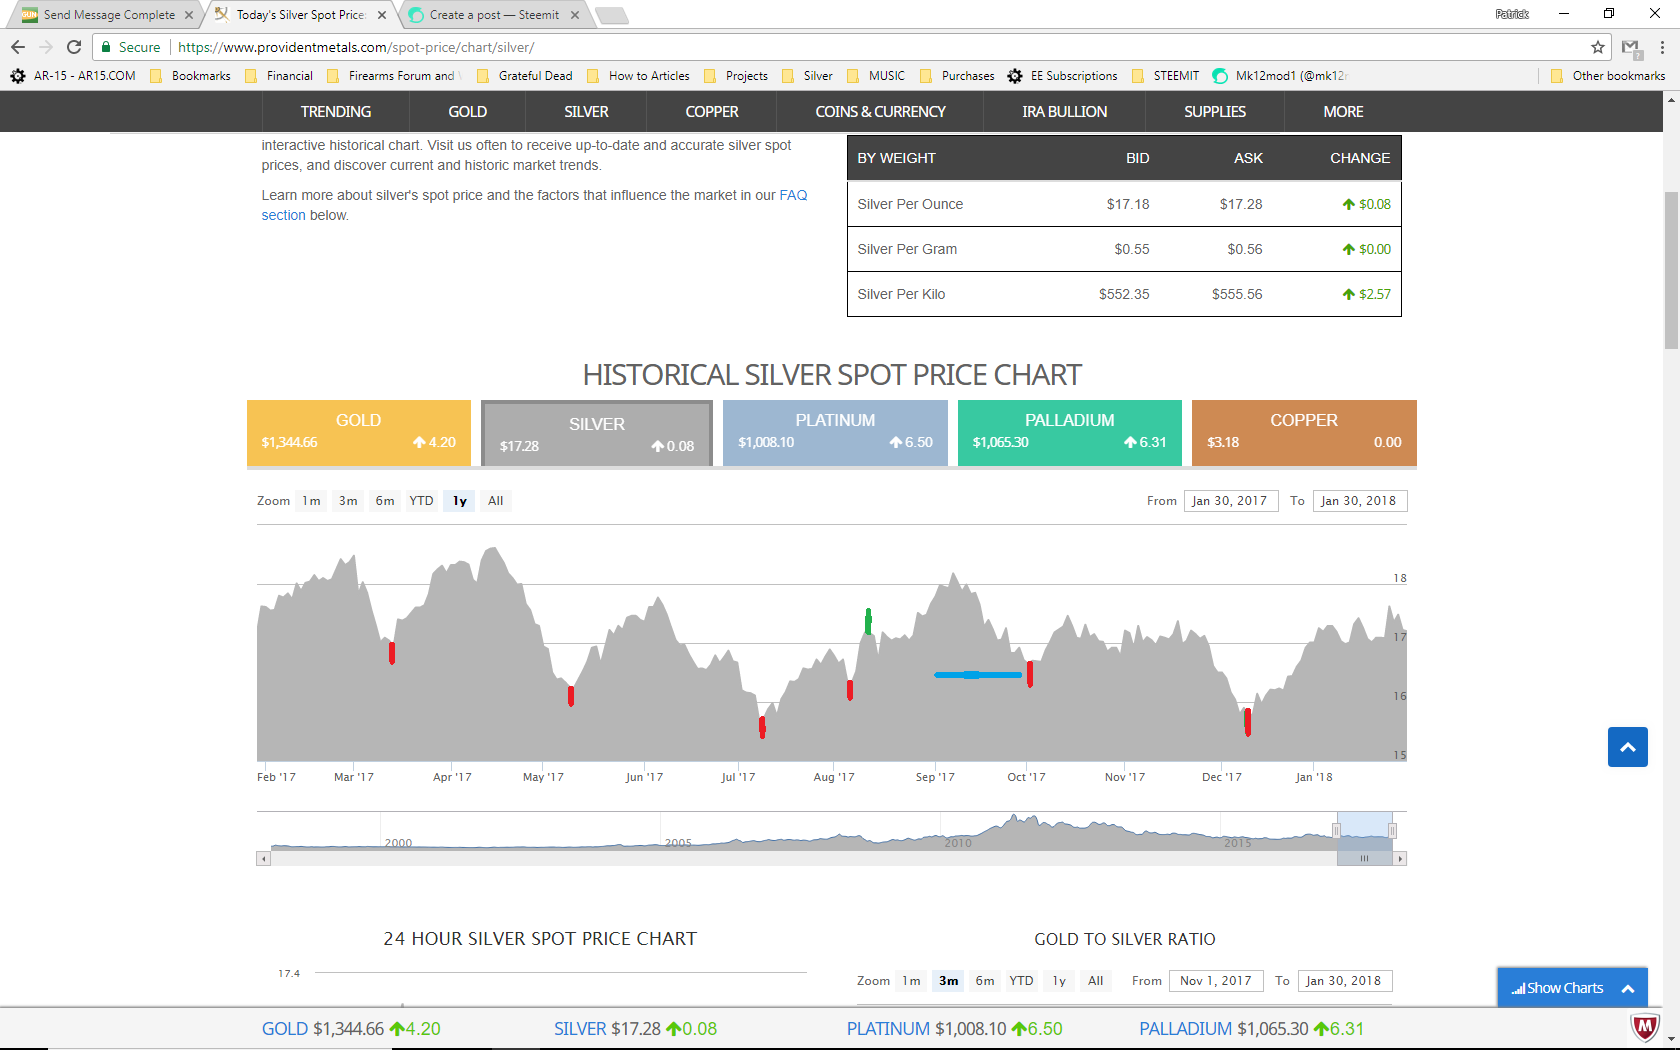Image resolution: width=1680 pixels, height=1050 pixels.
Task: Open the SUPPLIES navigation menu
Action: tap(1215, 112)
